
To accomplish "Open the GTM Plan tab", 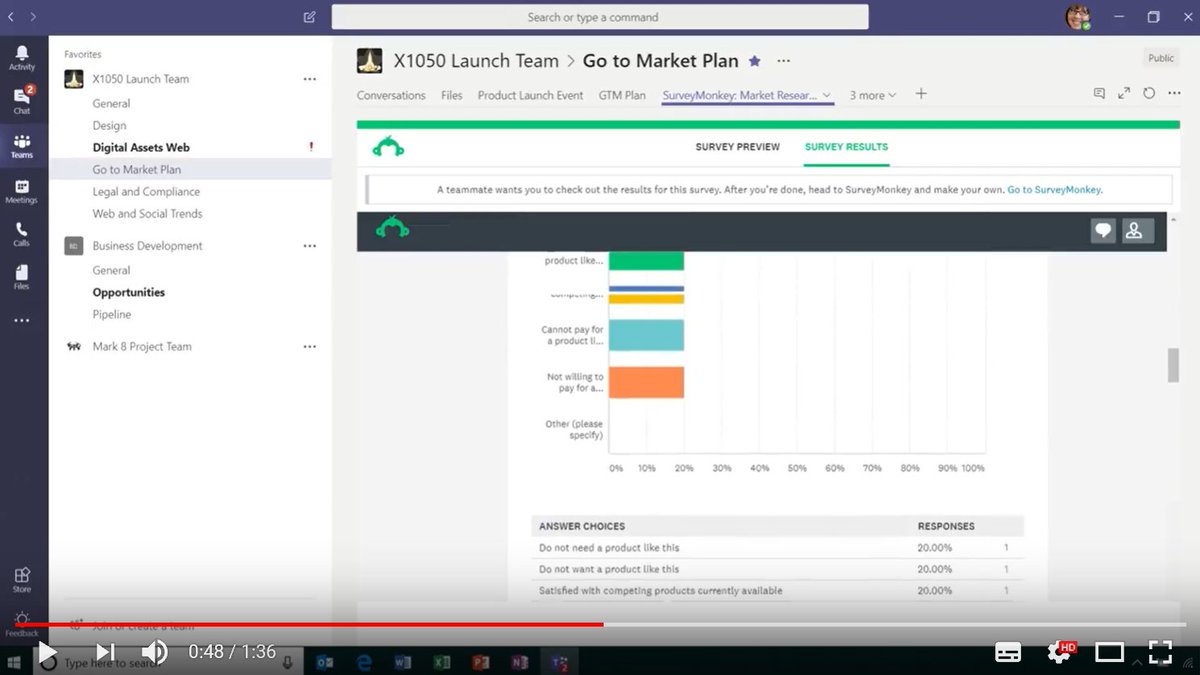I will 622,95.
